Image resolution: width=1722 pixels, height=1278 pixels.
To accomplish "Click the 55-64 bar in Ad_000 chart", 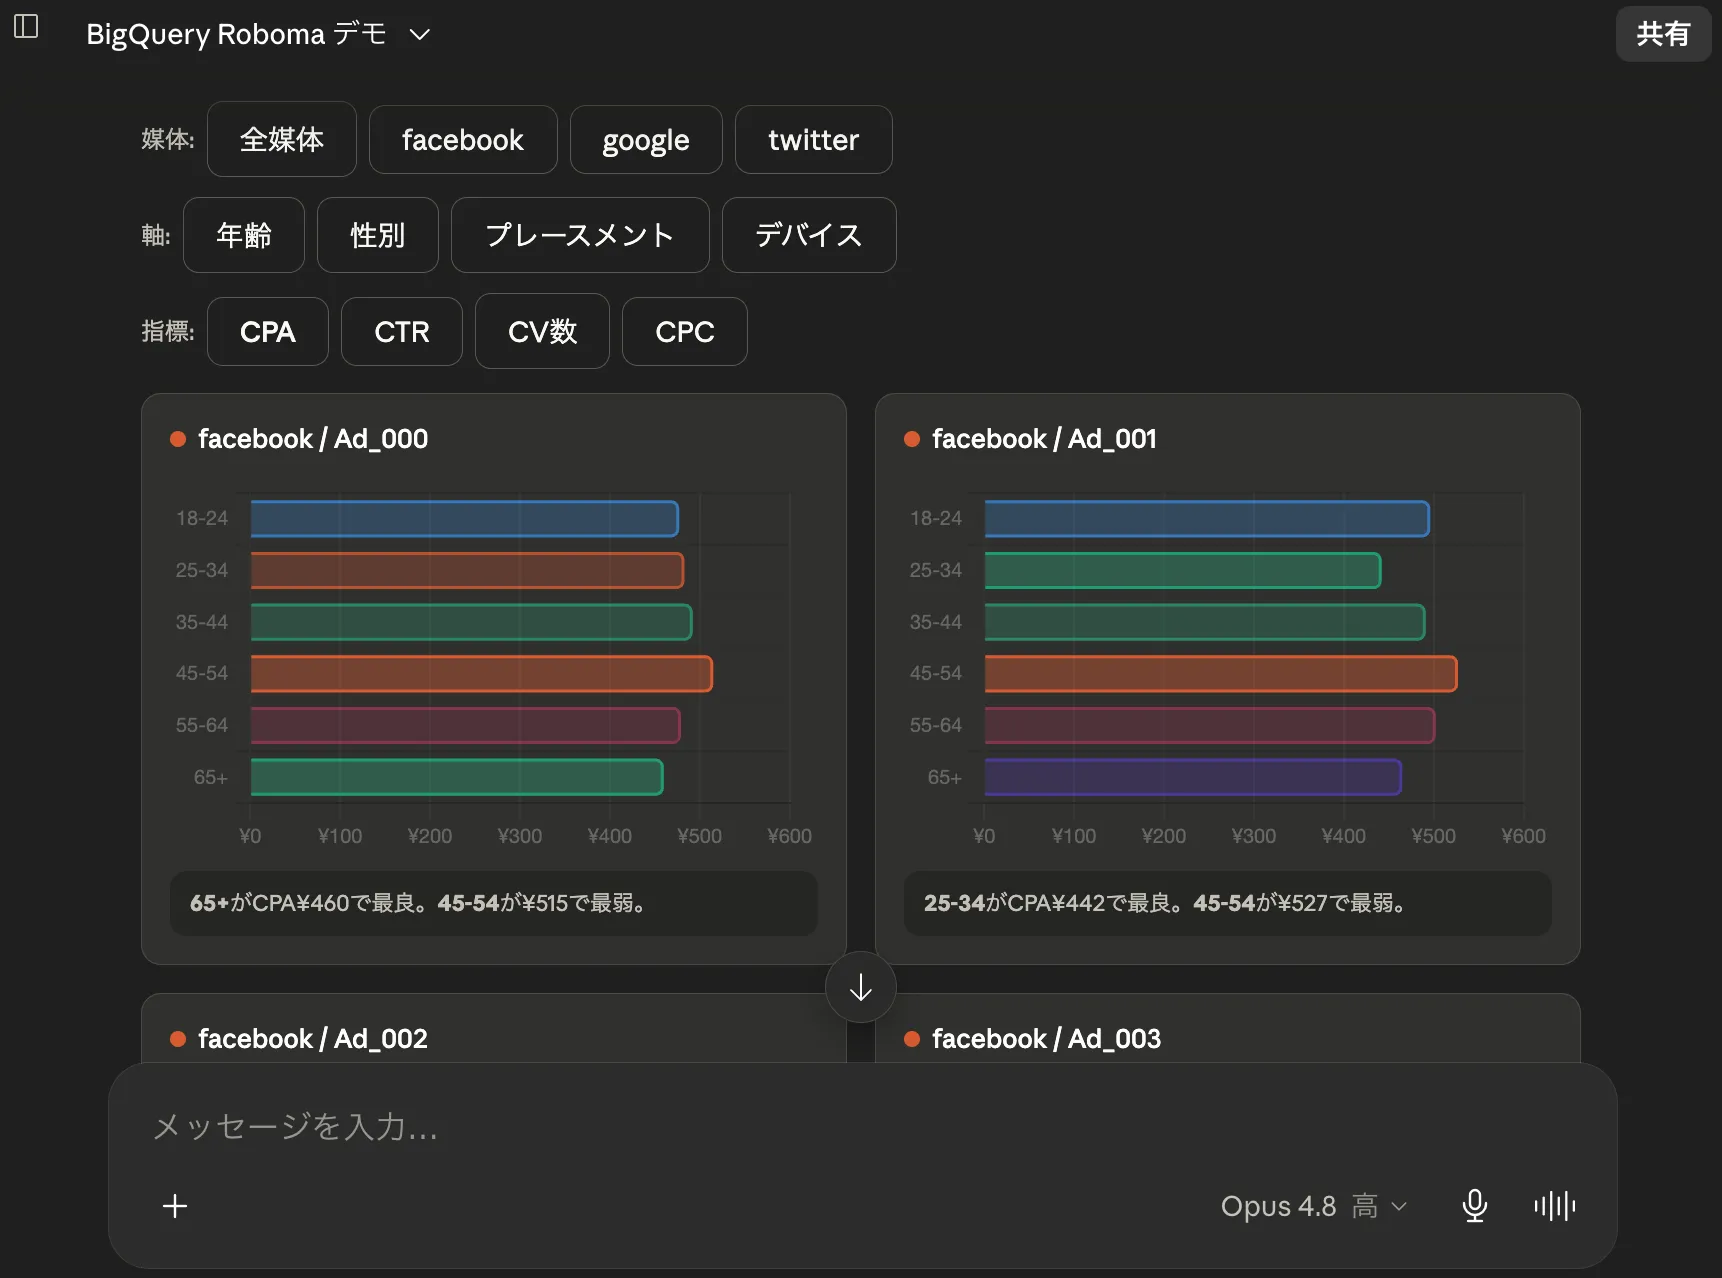I will click(465, 725).
